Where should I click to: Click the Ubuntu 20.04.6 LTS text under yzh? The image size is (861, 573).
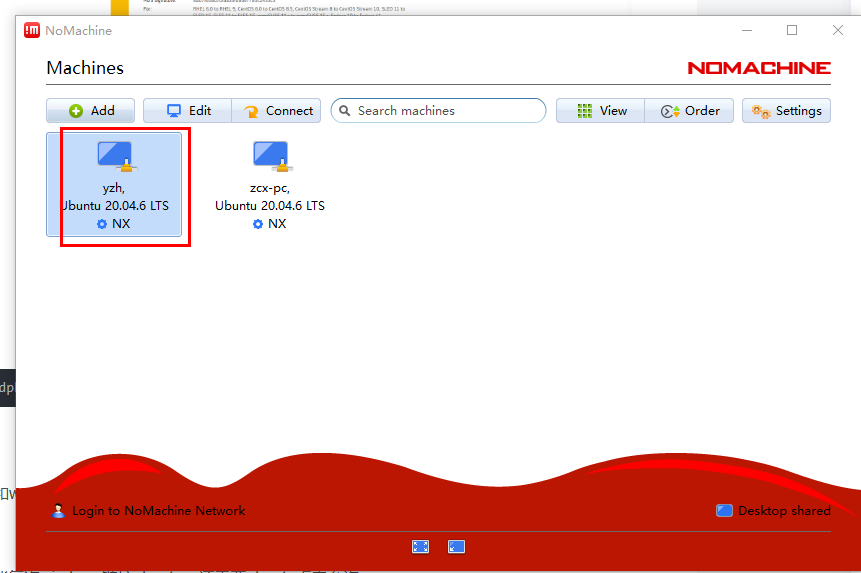click(114, 206)
